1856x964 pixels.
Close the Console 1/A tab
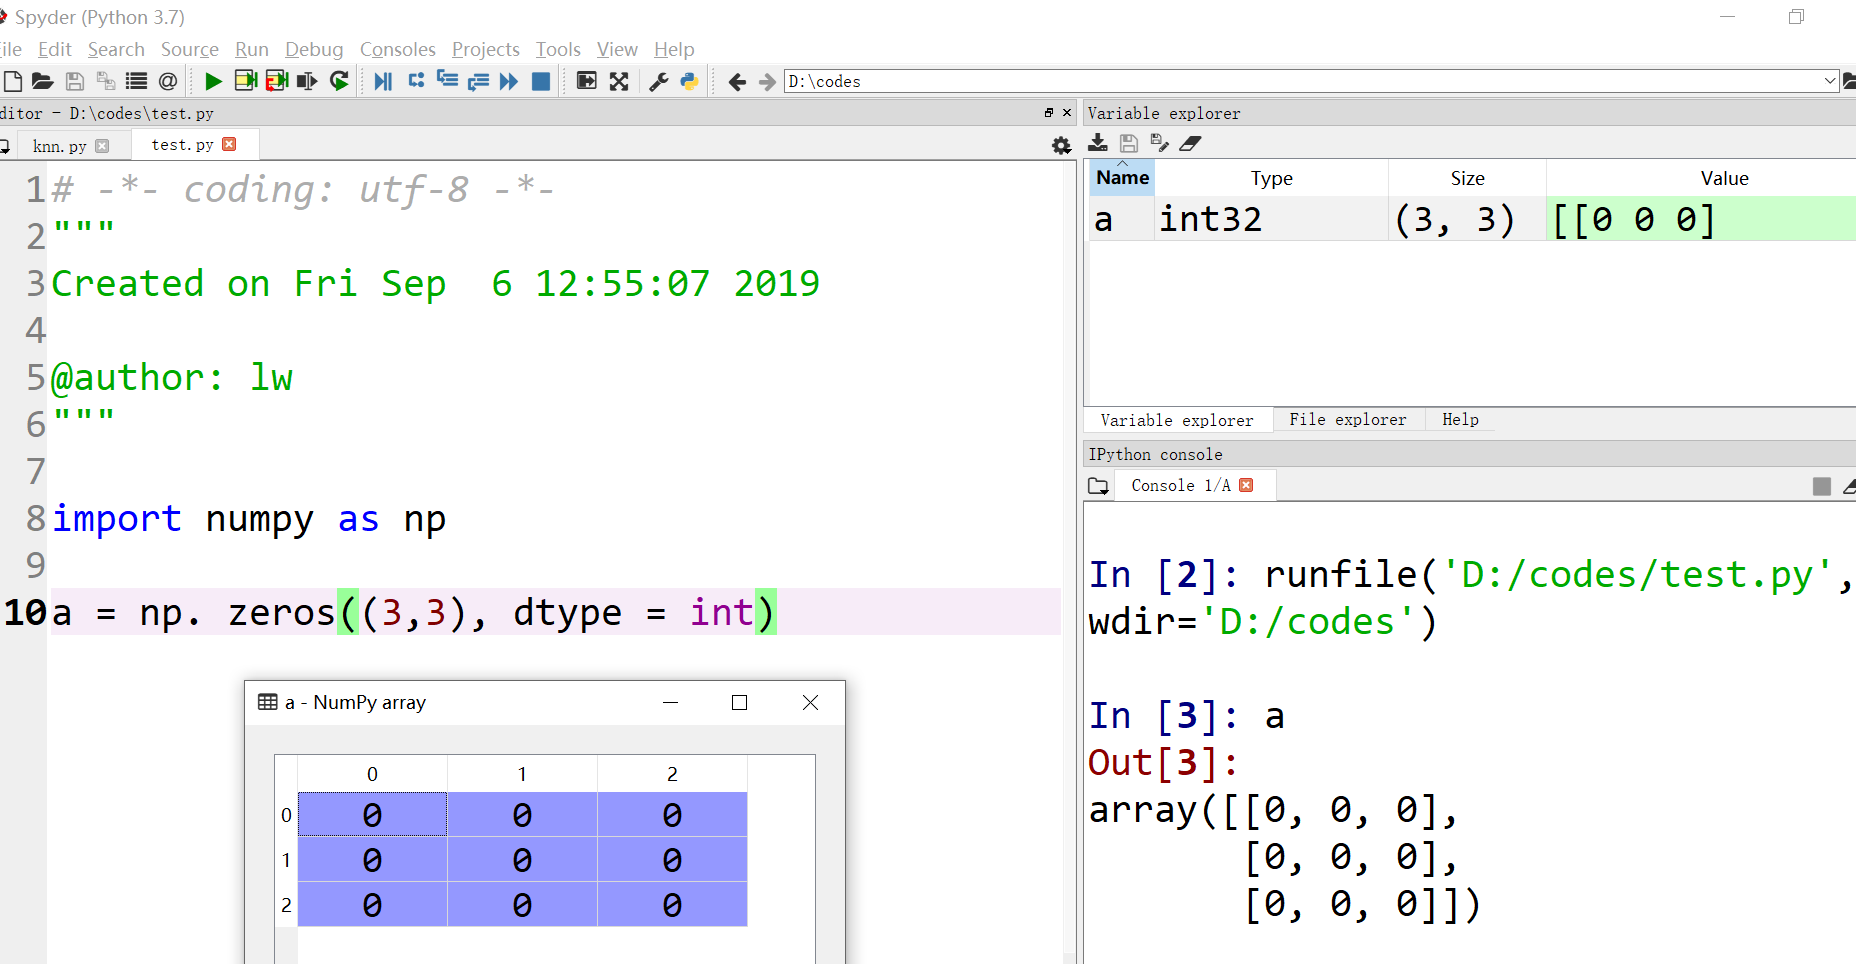coord(1246,485)
